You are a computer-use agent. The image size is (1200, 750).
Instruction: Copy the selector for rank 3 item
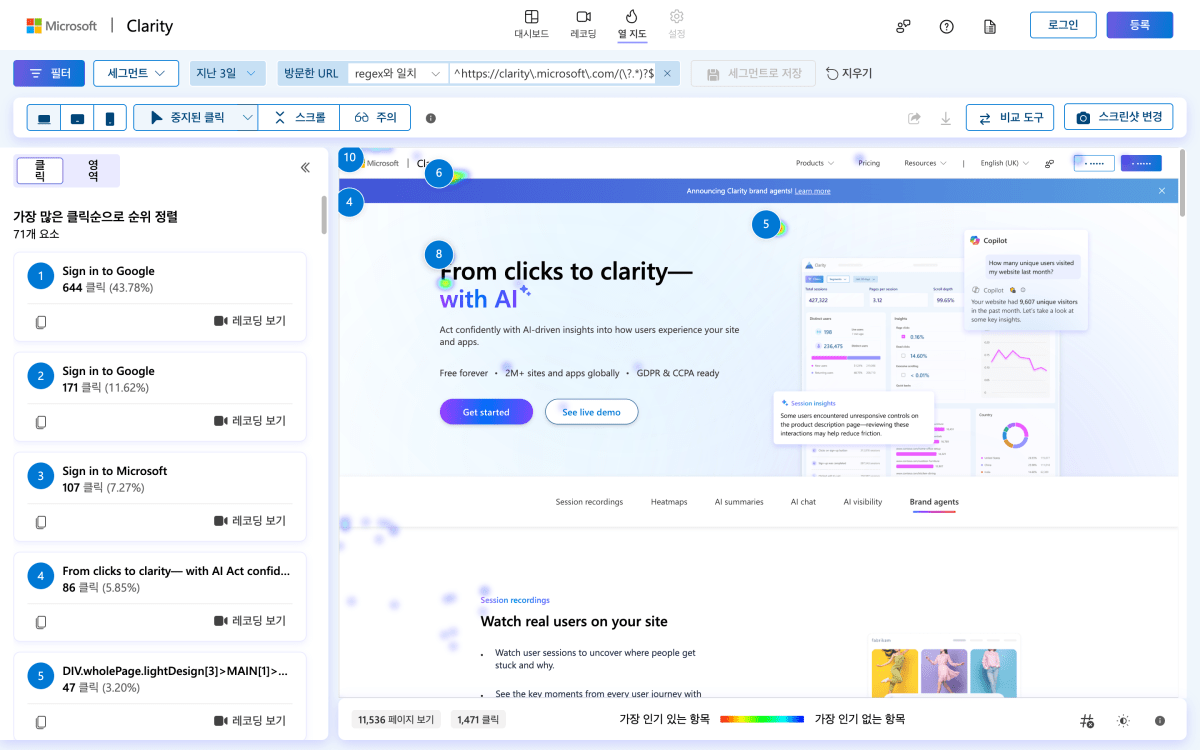41,522
